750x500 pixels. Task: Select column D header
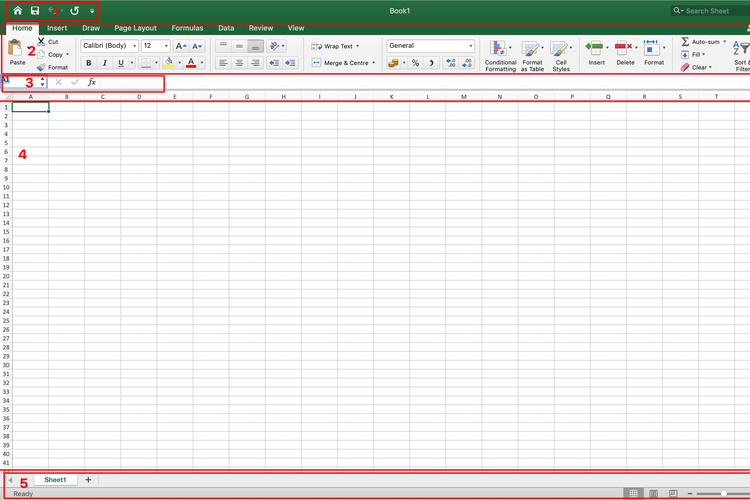coord(139,97)
